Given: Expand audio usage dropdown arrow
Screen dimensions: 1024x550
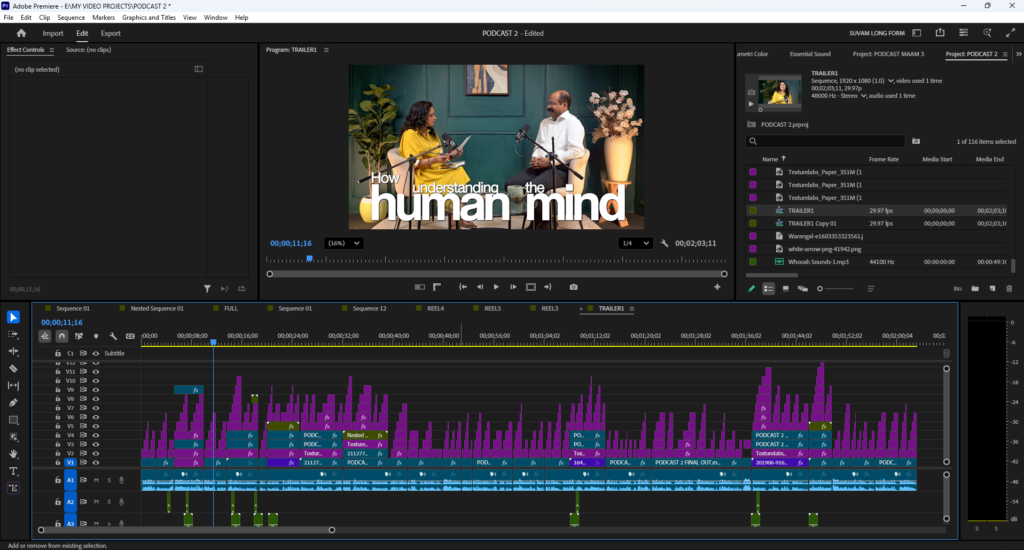Looking at the screenshot, I should [x=863, y=96].
